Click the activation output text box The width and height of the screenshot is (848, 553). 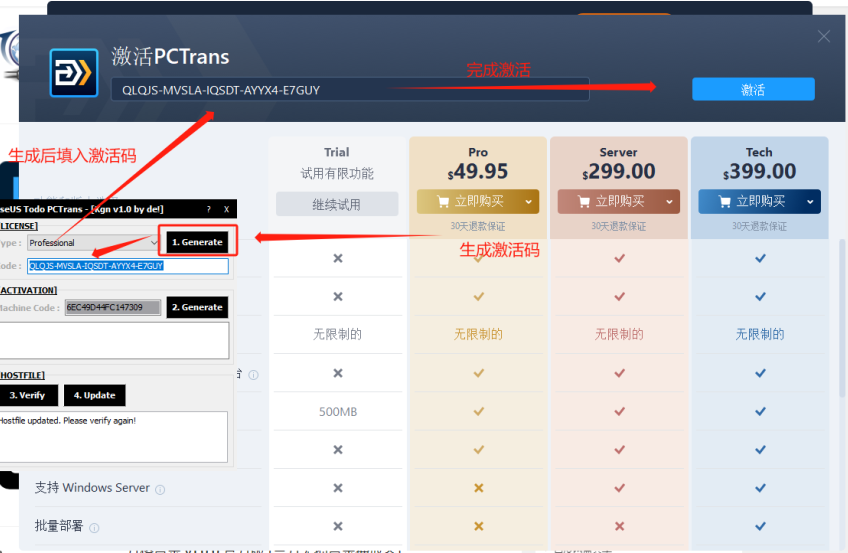tap(114, 341)
